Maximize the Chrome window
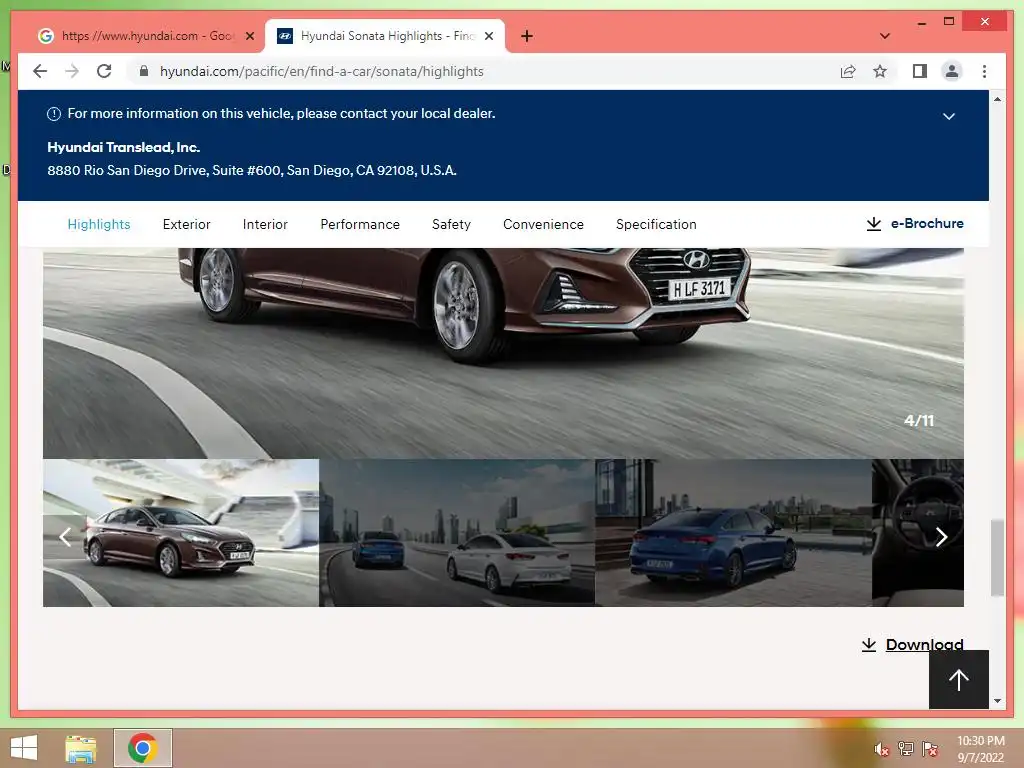The image size is (1024, 768). point(949,22)
